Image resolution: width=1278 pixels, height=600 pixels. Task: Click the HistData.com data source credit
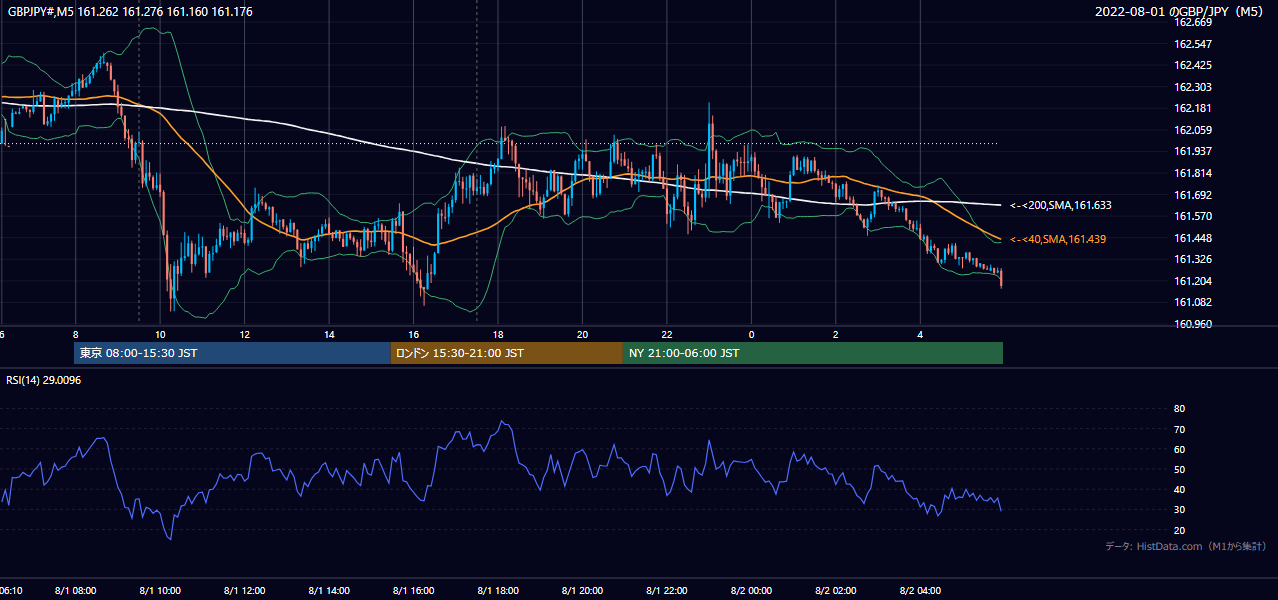pyautogui.click(x=1185, y=547)
